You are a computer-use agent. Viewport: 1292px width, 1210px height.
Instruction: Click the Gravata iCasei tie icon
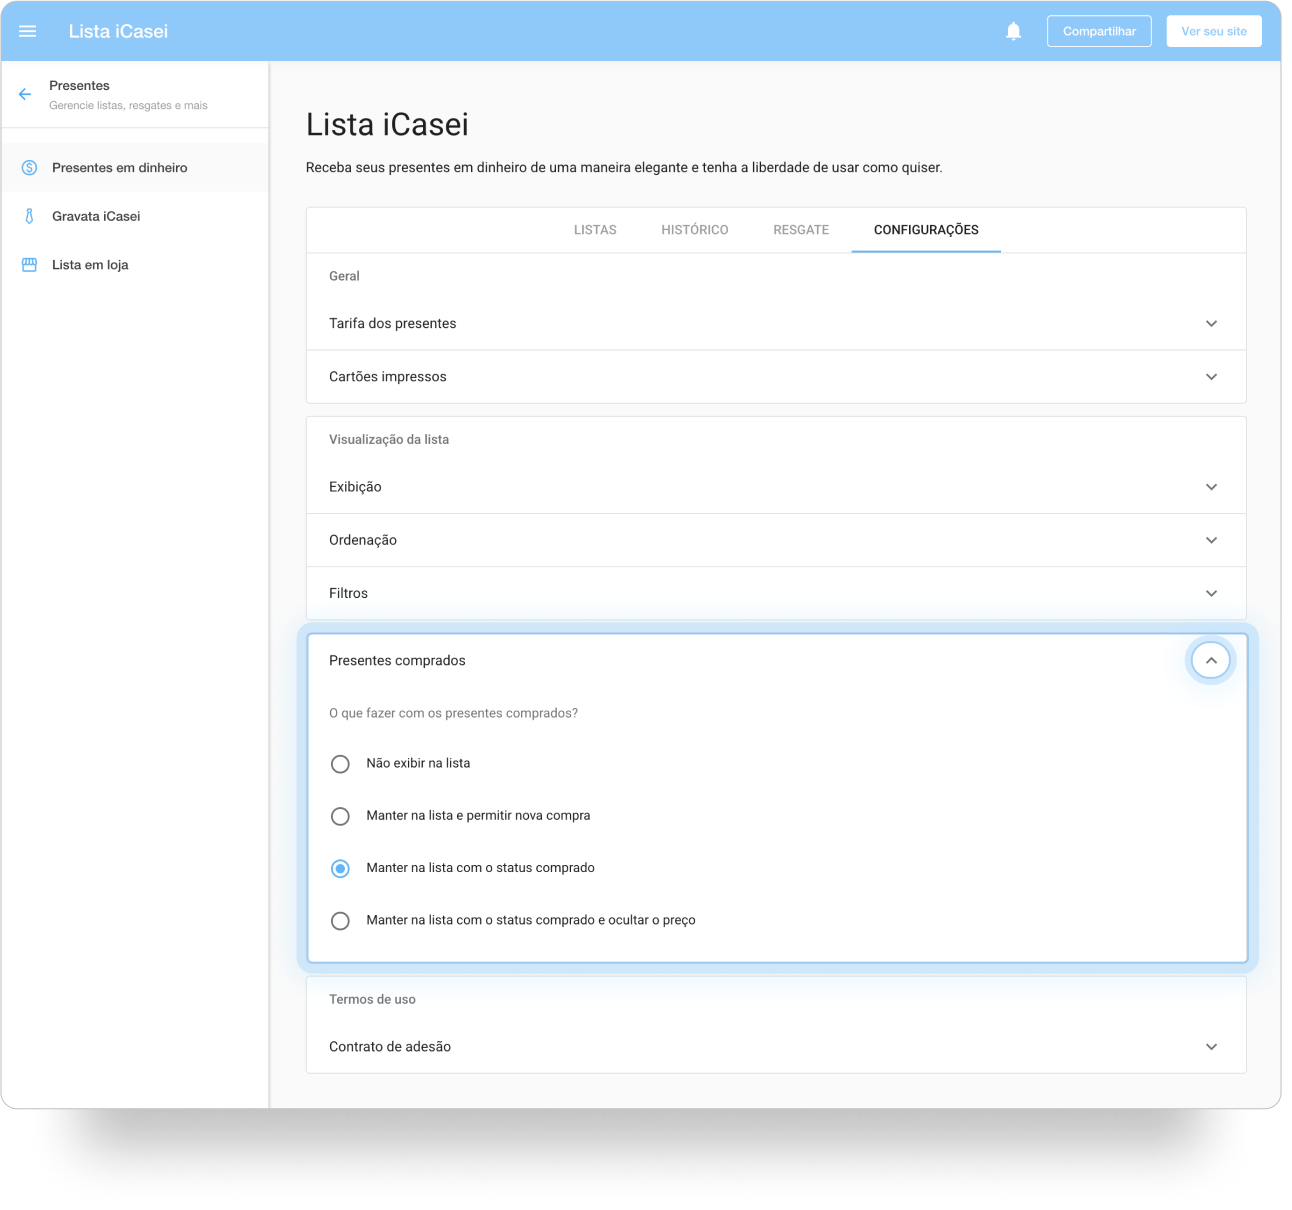(x=30, y=216)
